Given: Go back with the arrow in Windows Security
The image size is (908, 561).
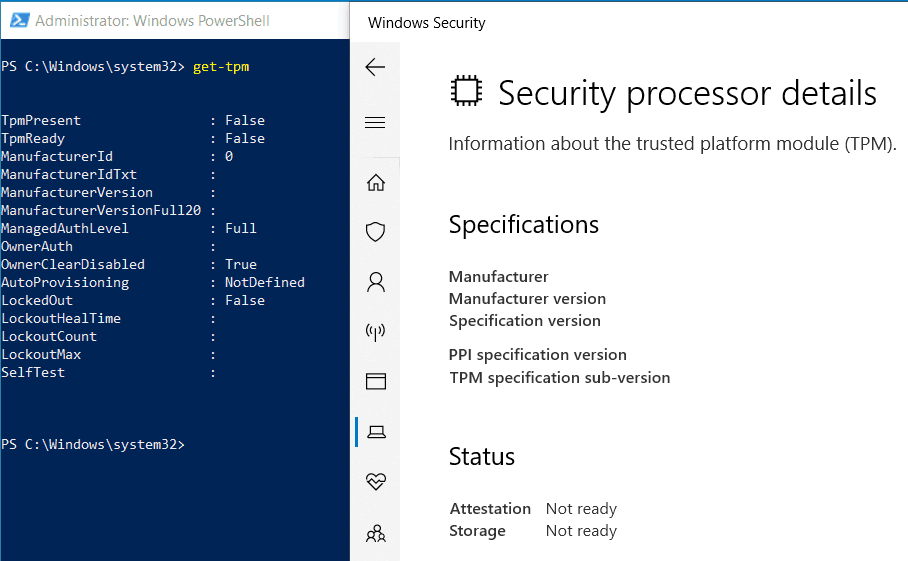Looking at the screenshot, I should coord(375,67).
